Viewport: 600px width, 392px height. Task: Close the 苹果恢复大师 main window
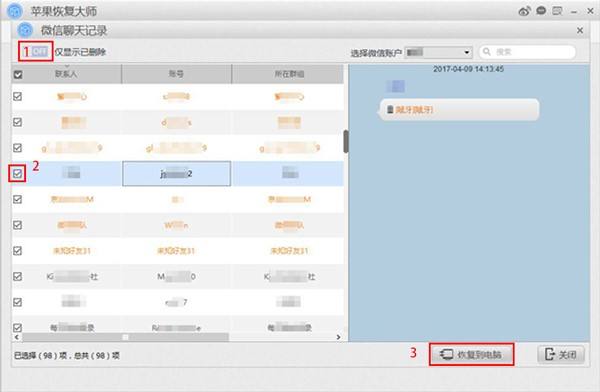click(x=590, y=11)
